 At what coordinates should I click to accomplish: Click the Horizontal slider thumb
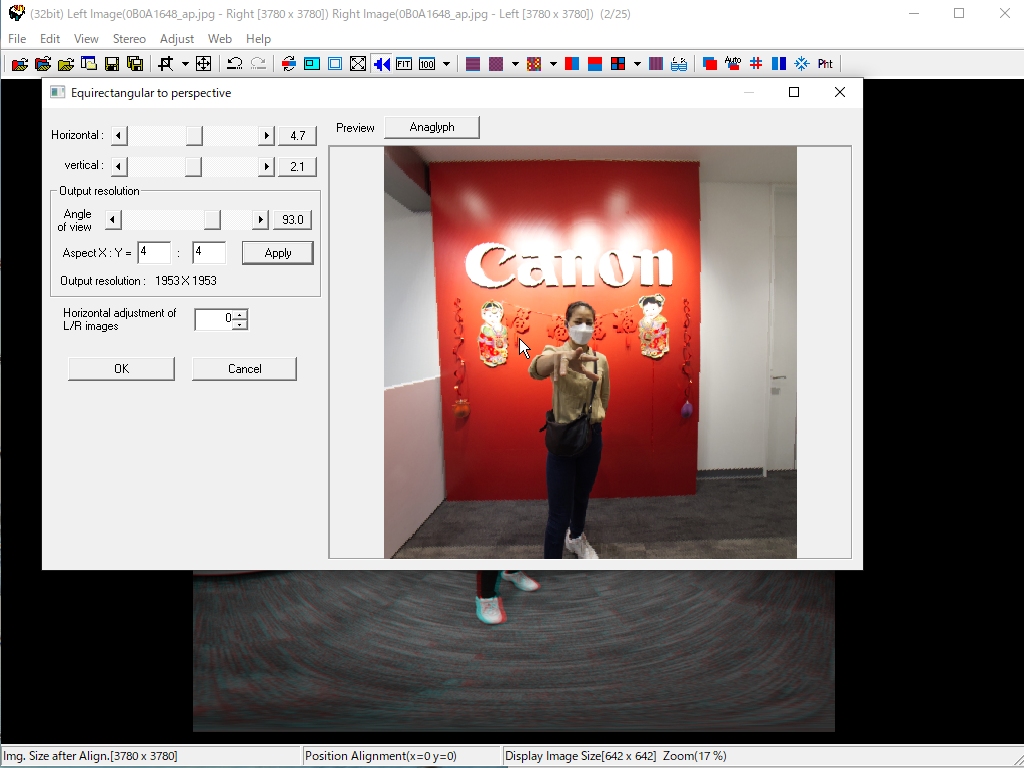pos(194,136)
